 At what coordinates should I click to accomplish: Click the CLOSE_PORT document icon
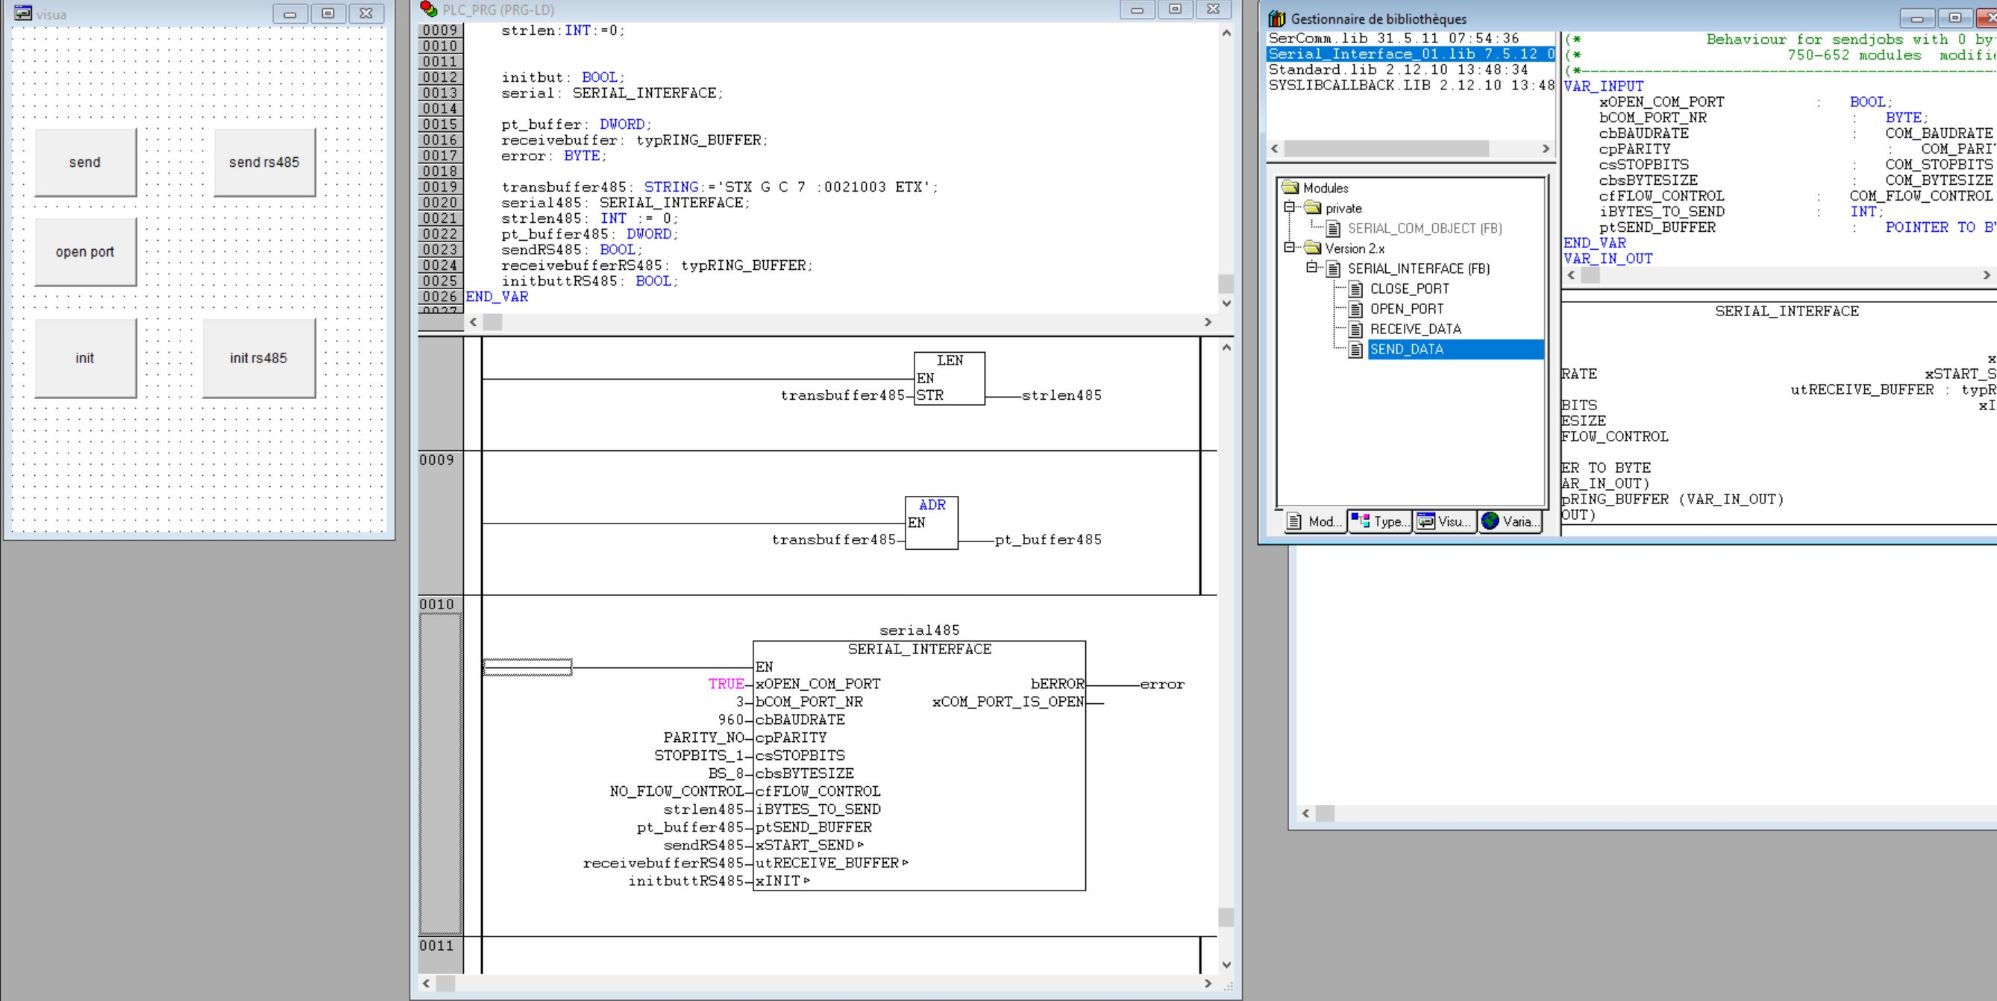coord(1356,289)
